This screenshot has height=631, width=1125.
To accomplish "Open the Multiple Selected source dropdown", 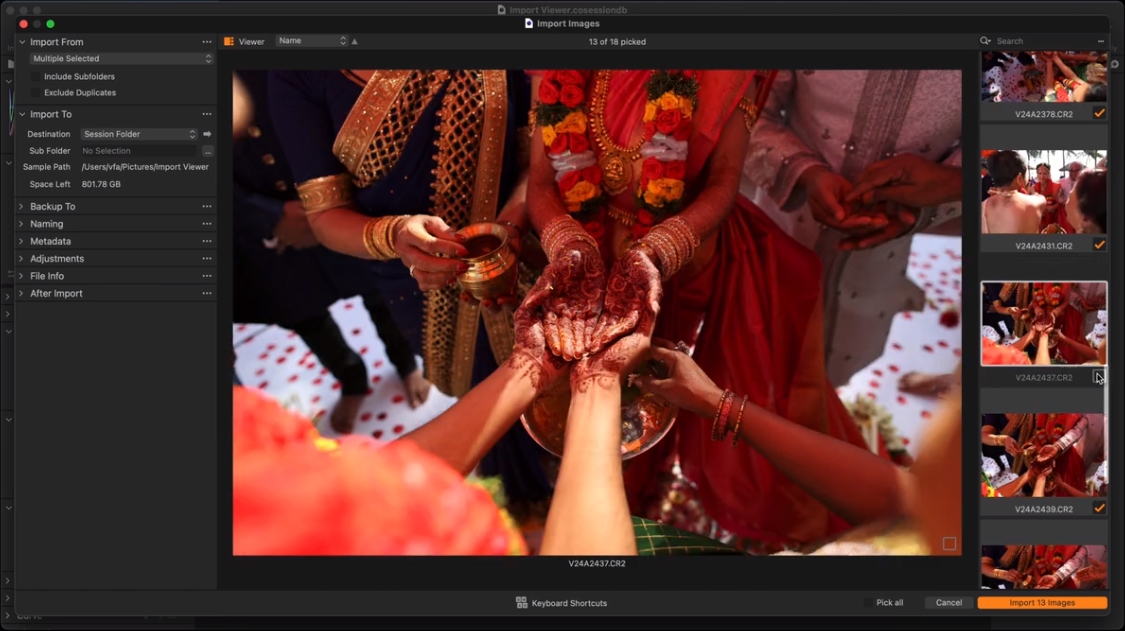I will click(x=121, y=59).
